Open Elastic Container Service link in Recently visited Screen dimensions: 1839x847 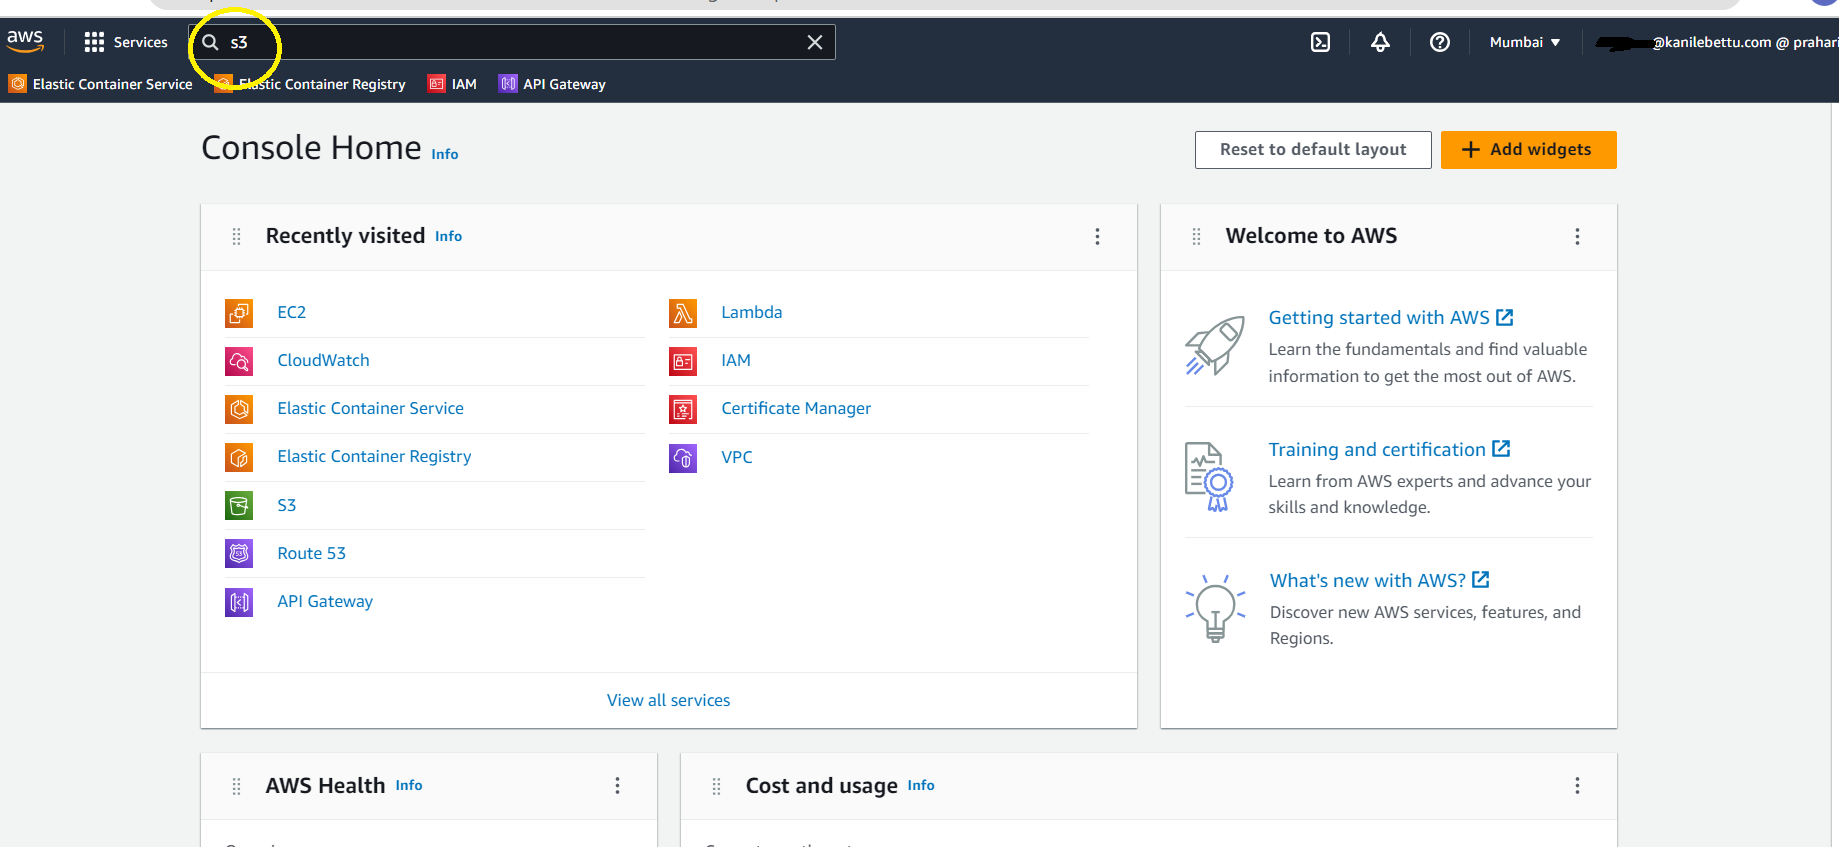(371, 408)
